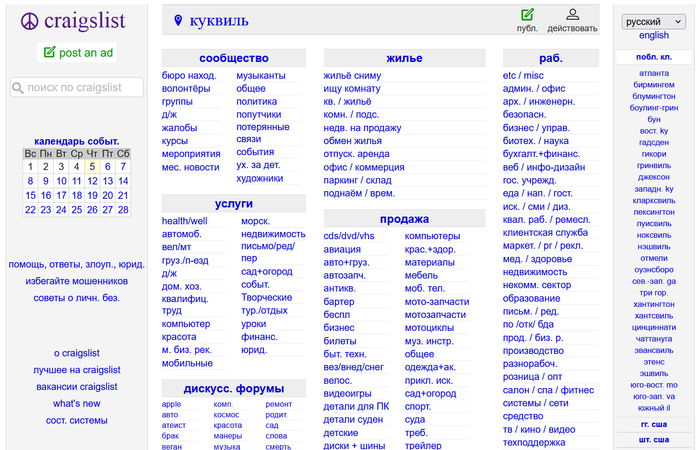Open the паркинг / склад link
This screenshot has width=700, height=450.
[x=357, y=180]
